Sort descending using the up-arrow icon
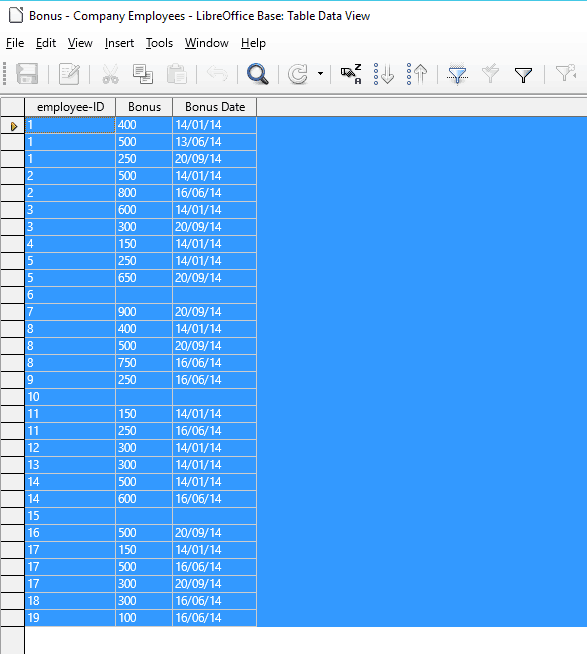This screenshot has height=654, width=587. tap(417, 74)
